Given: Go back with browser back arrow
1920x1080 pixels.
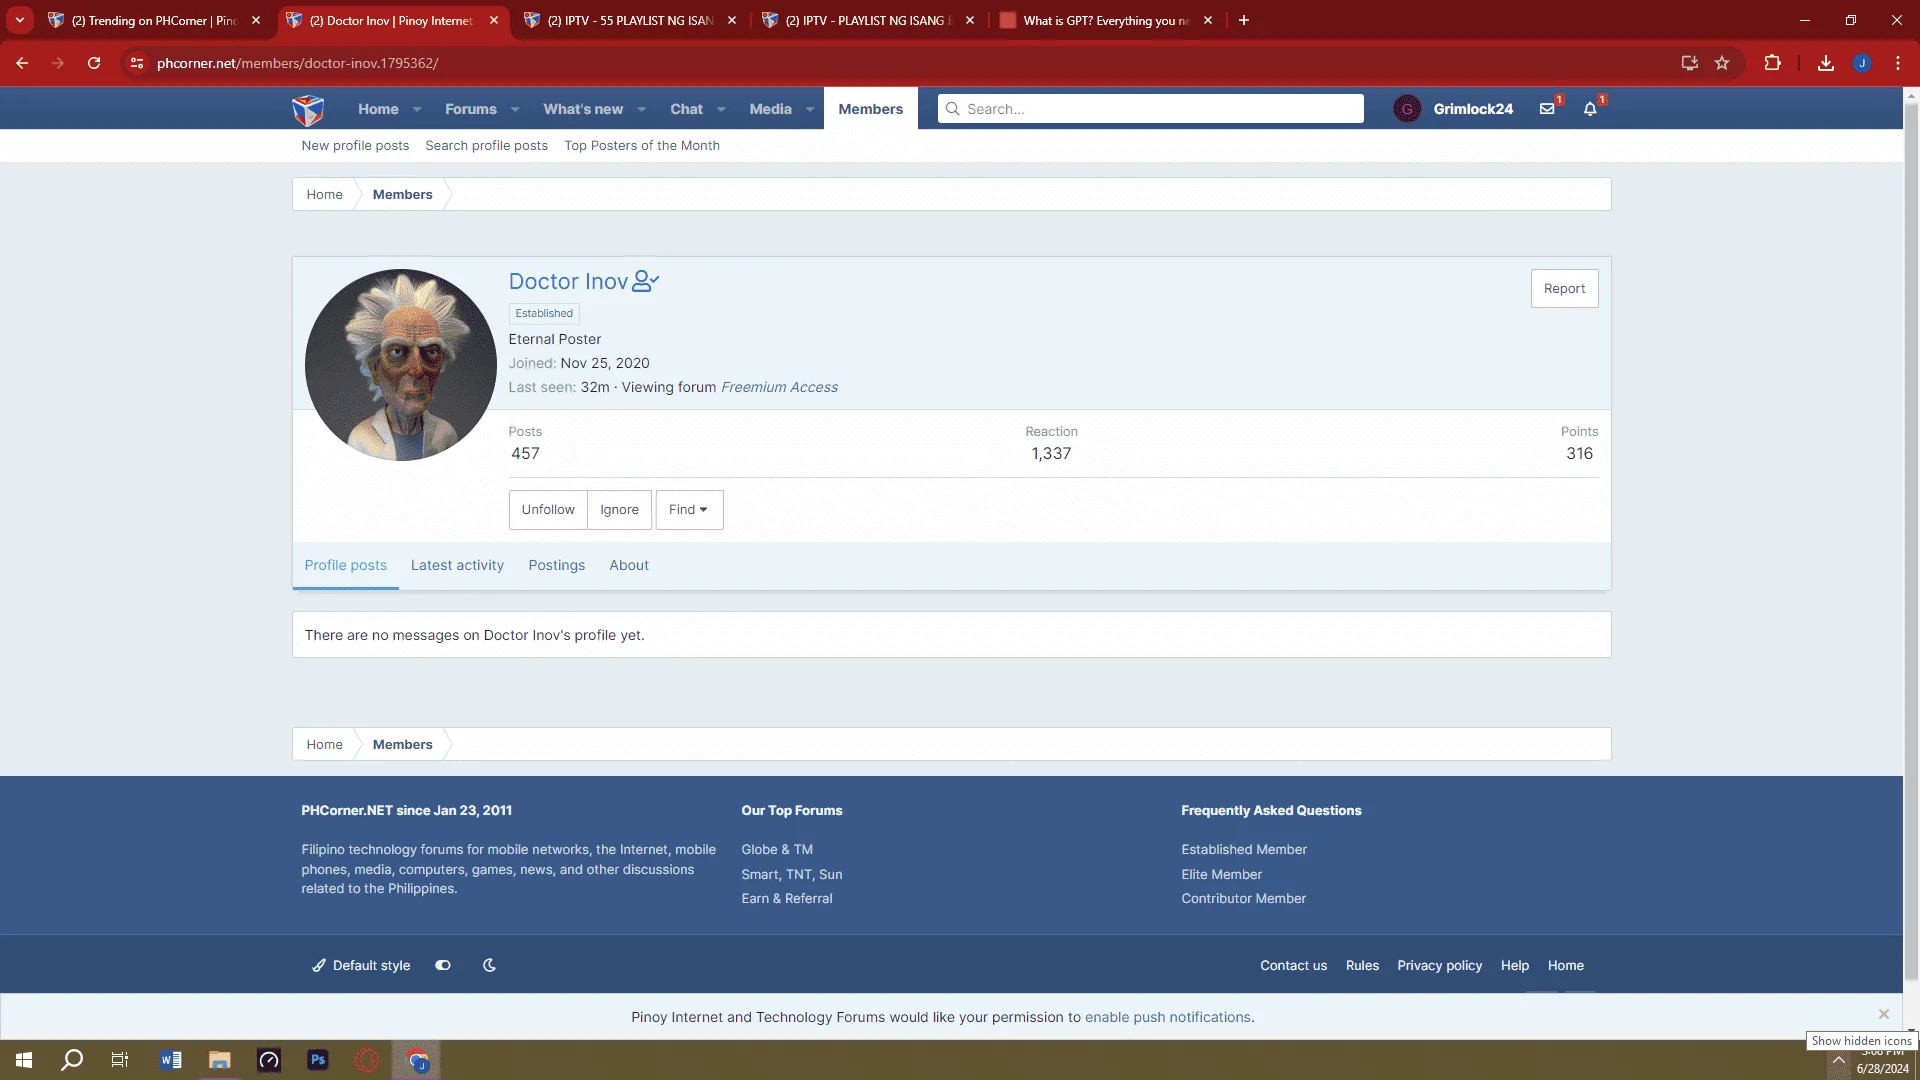Looking at the screenshot, I should [22, 63].
